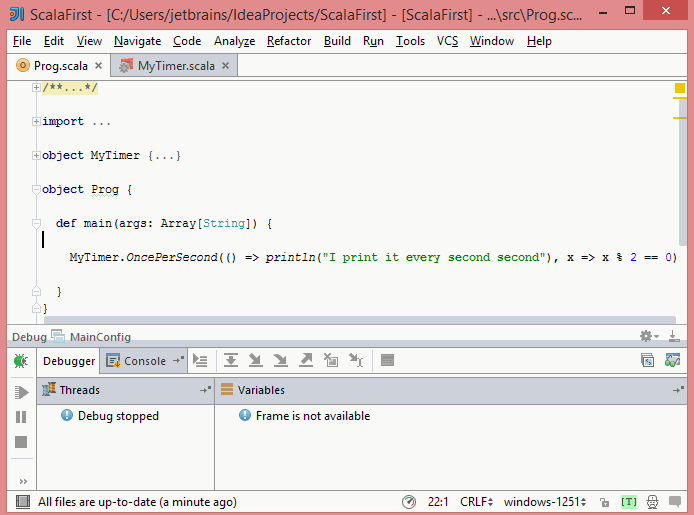Click the Step Over icon
Image resolution: width=694 pixels, height=515 pixels.
(x=231, y=361)
